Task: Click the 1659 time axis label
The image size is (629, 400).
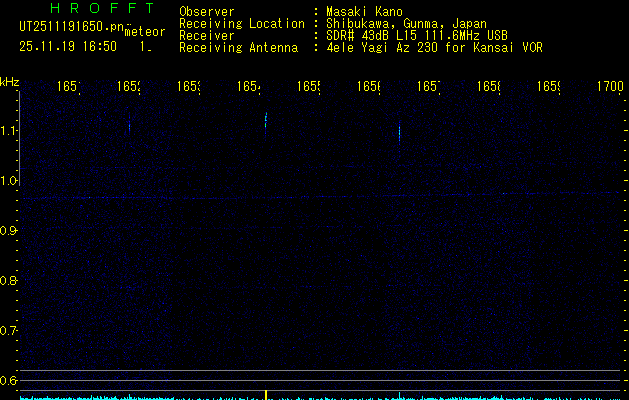Action: [x=549, y=86]
